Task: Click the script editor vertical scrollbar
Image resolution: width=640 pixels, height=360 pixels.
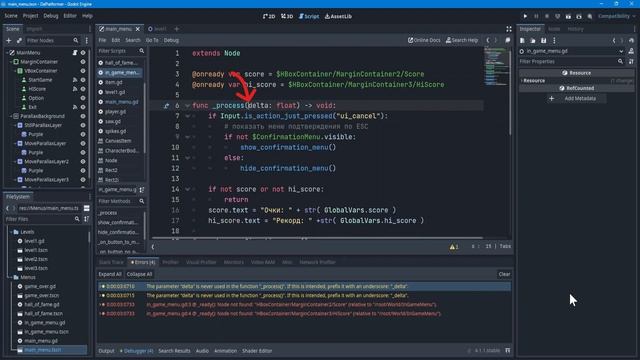Action: click(510, 92)
